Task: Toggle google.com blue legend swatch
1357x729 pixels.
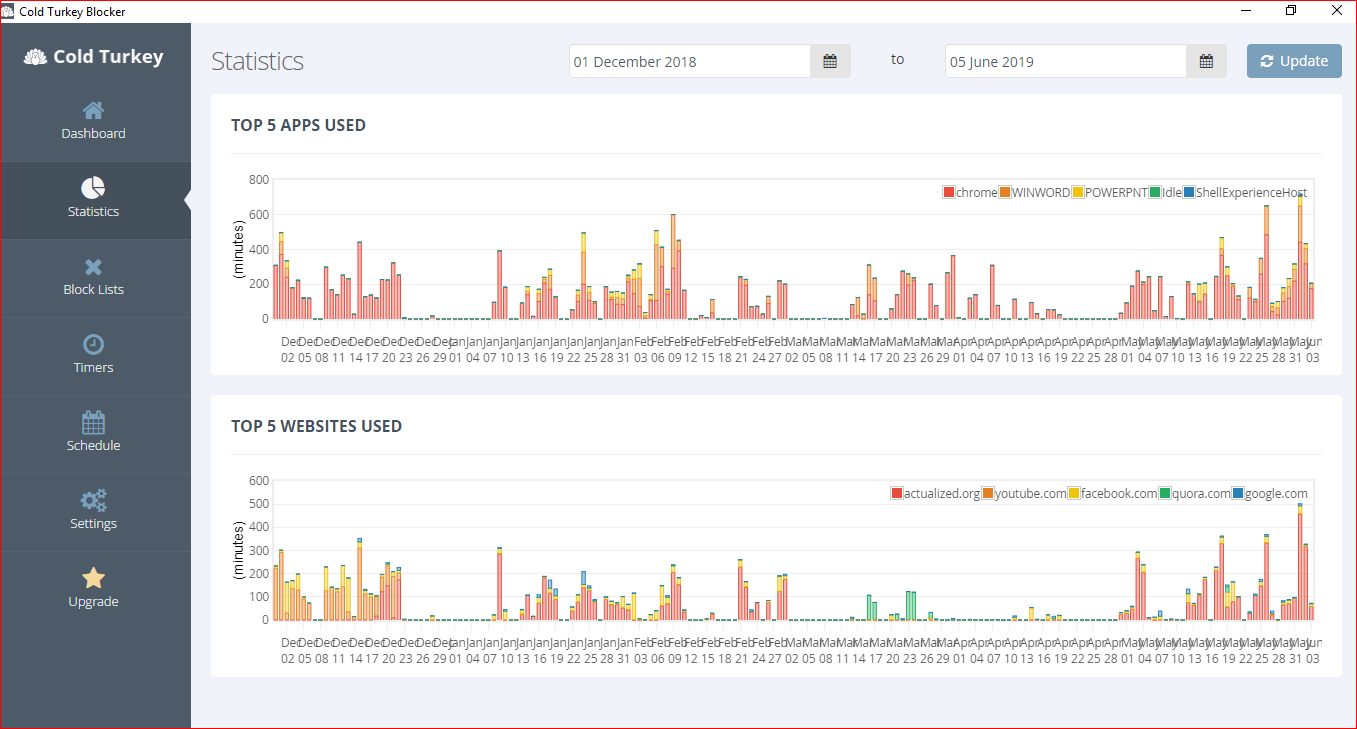Action: click(1238, 493)
